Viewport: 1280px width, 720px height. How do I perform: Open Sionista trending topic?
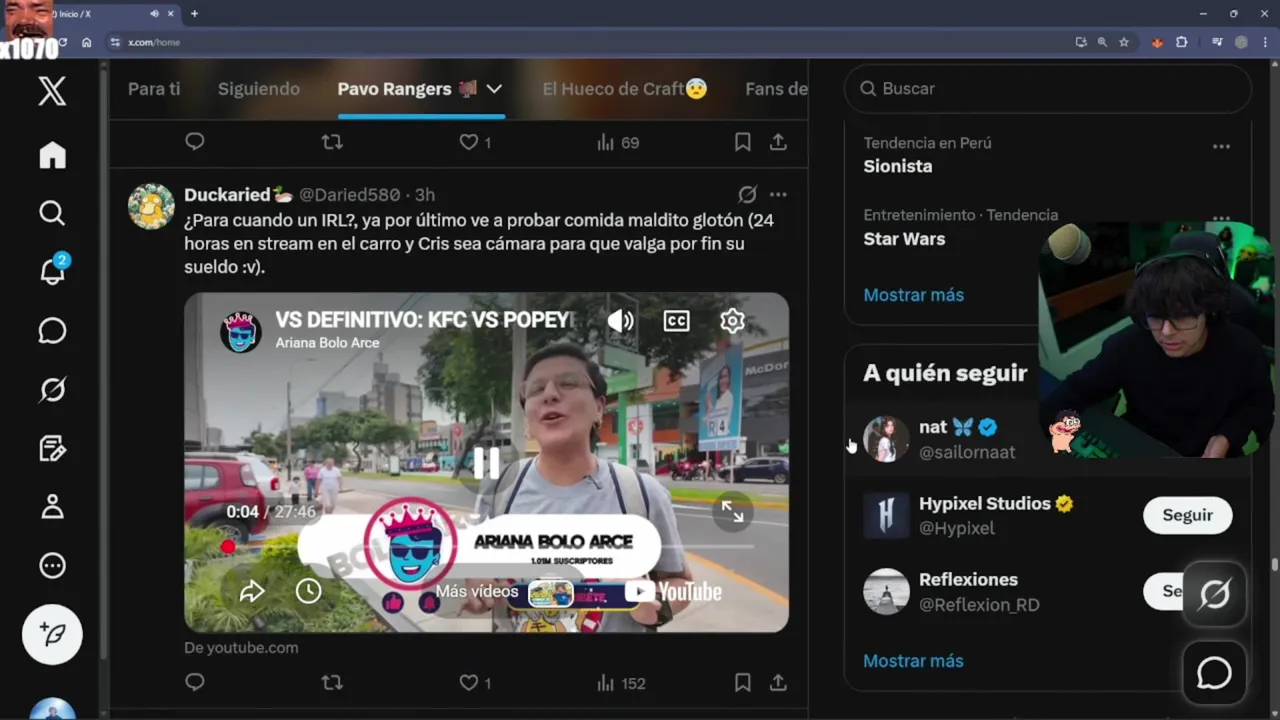coord(898,166)
